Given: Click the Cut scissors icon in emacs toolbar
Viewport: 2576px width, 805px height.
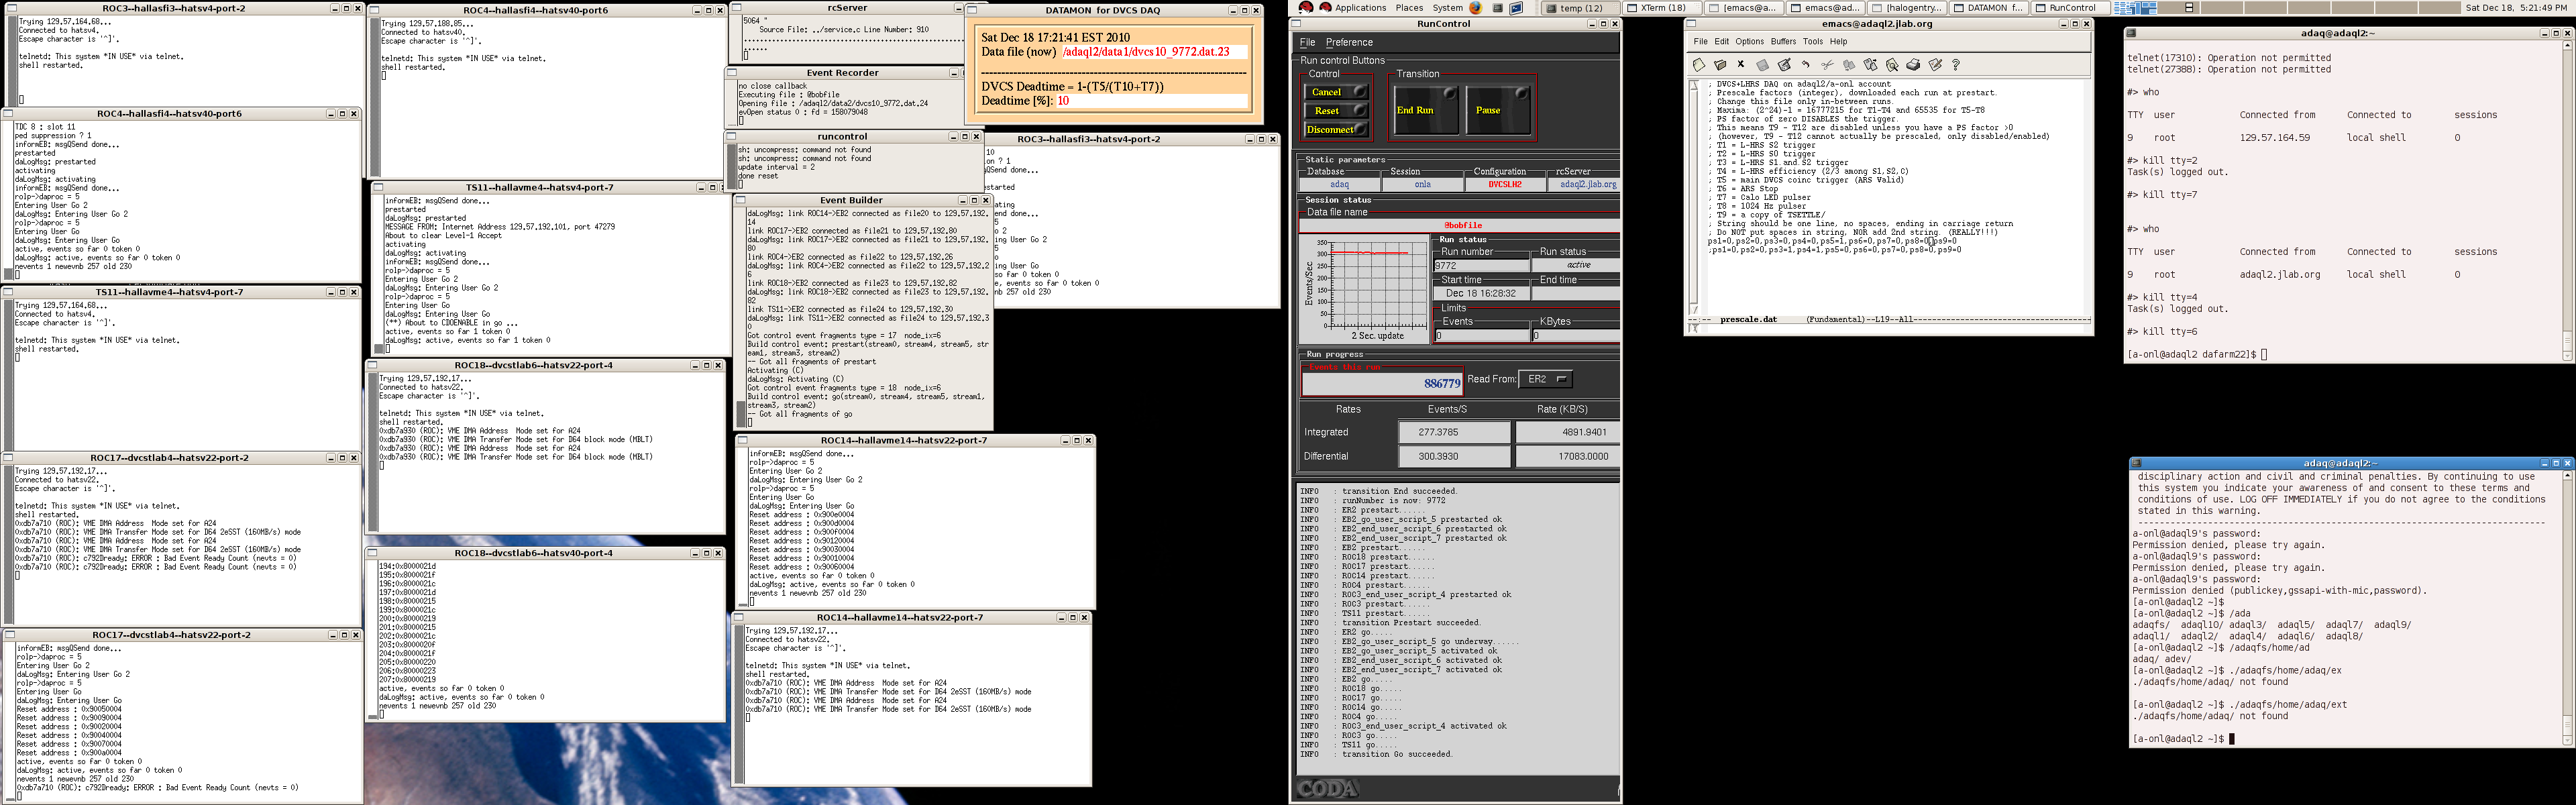Looking at the screenshot, I should click(1827, 65).
